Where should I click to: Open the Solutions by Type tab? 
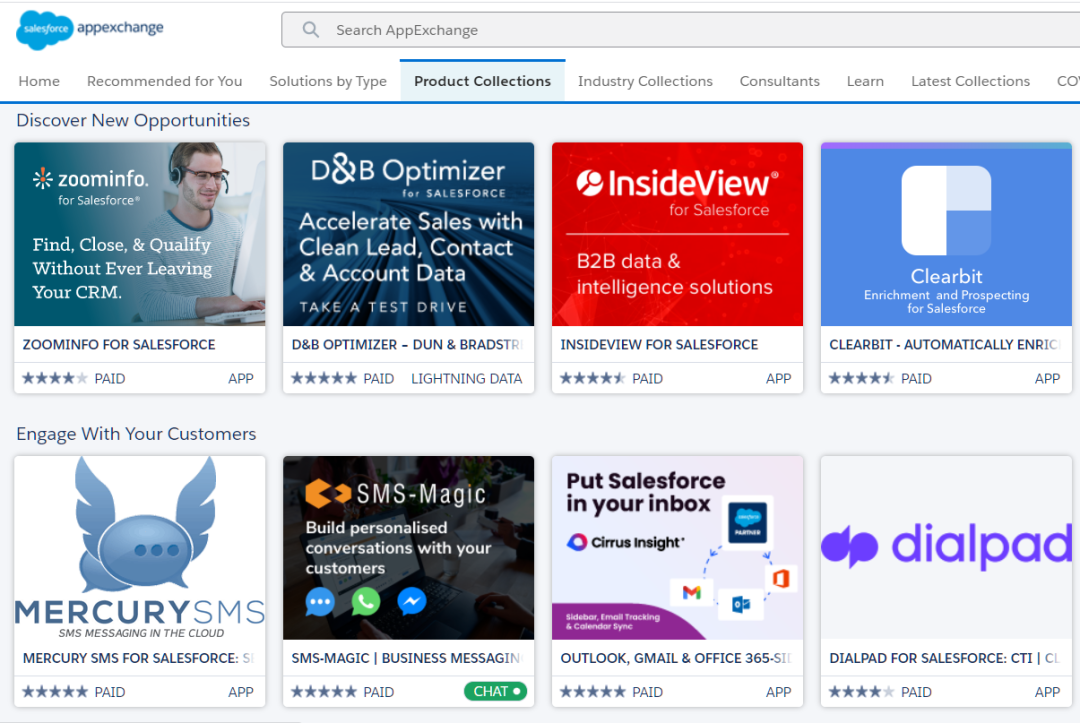328,81
